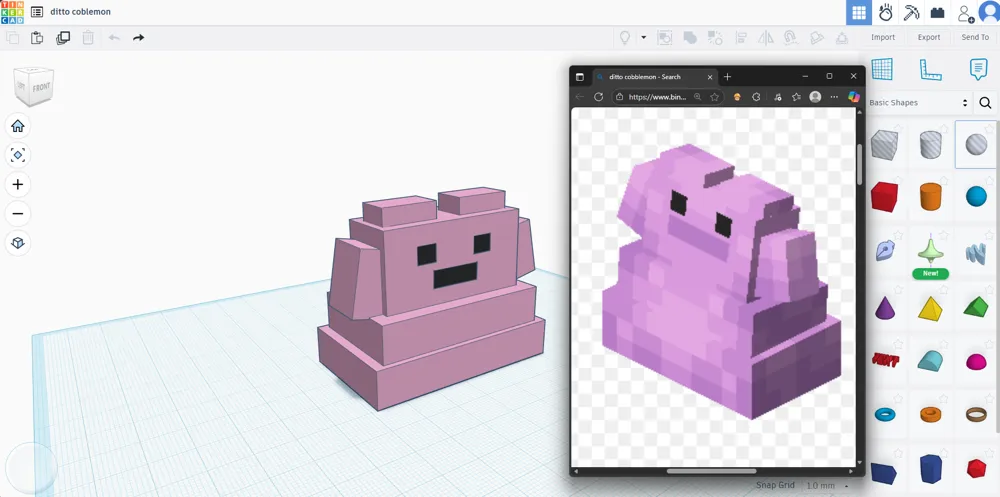The width and height of the screenshot is (1000, 497).
Task: Click the Export button
Action: pos(929,37)
